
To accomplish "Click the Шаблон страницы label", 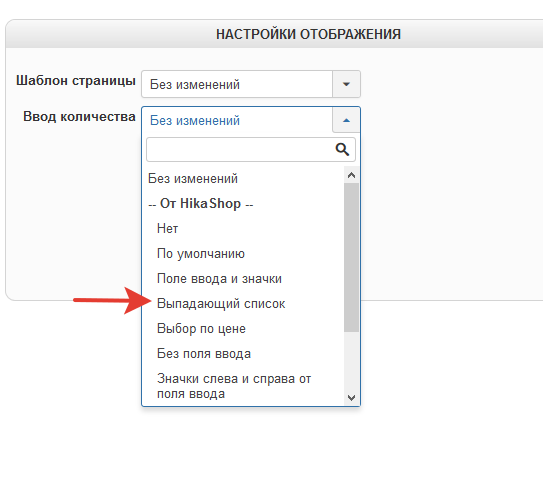I will point(76,81).
